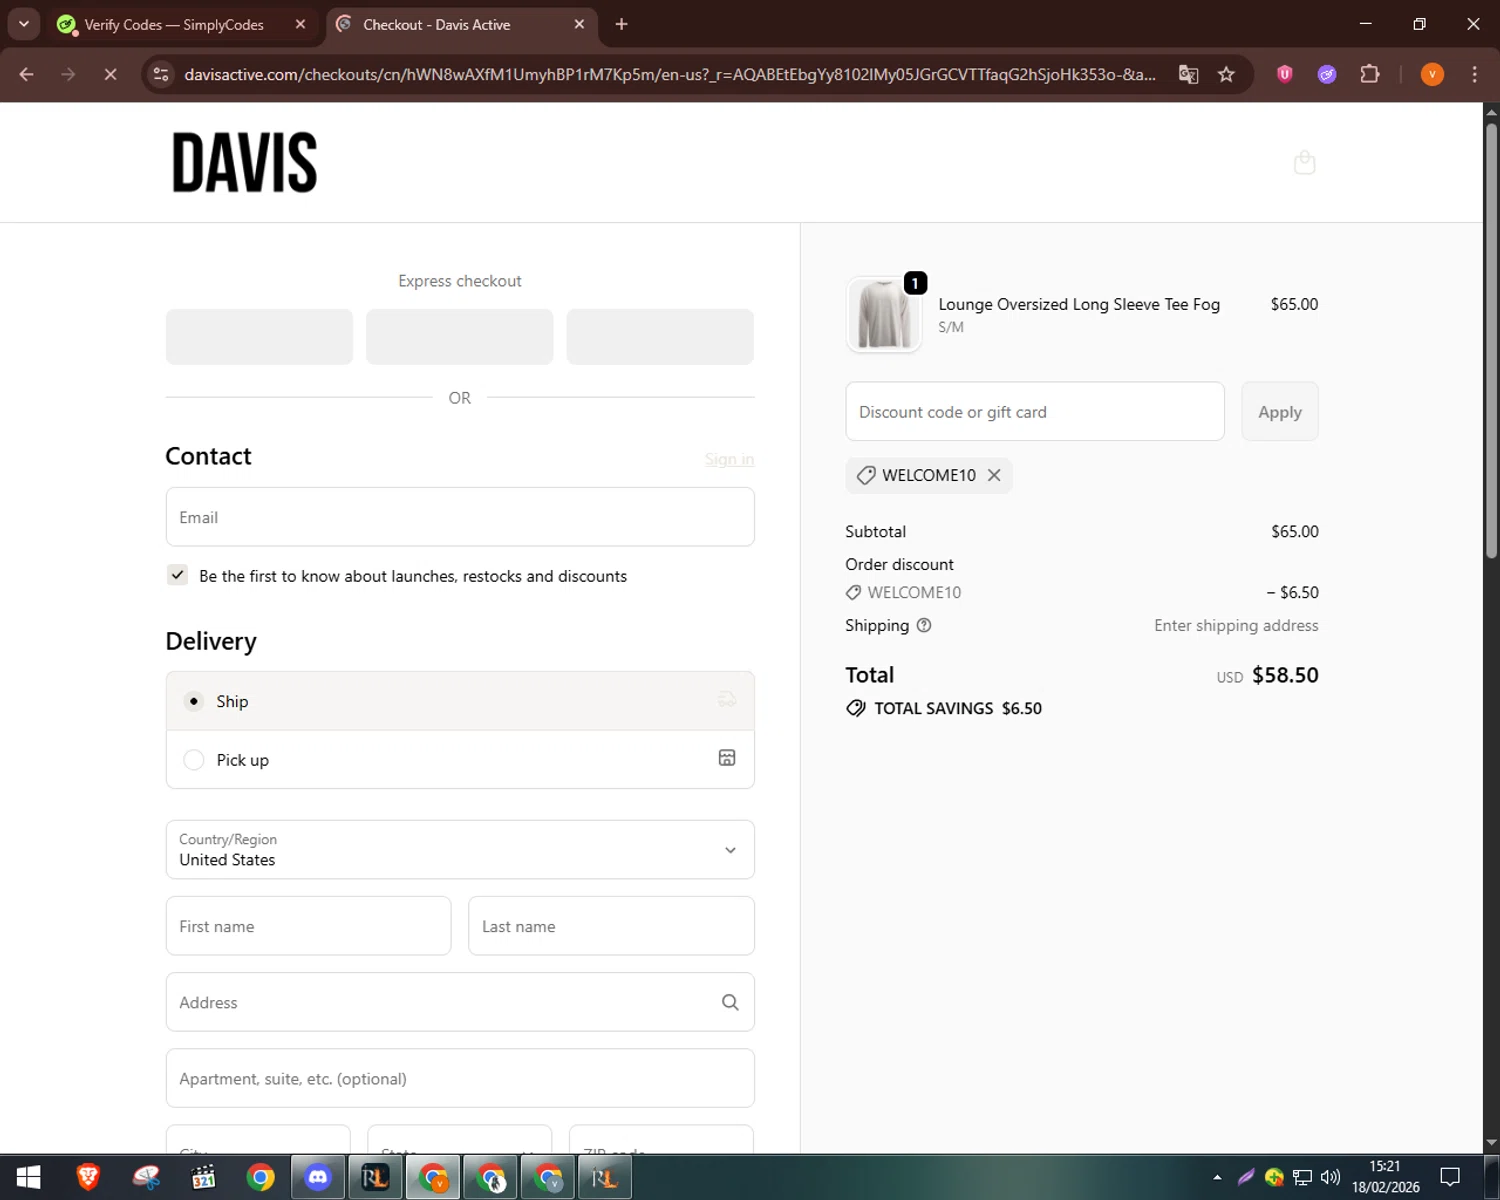View site information icon in address bar
Viewport: 1500px width, 1200px height.
tap(161, 74)
